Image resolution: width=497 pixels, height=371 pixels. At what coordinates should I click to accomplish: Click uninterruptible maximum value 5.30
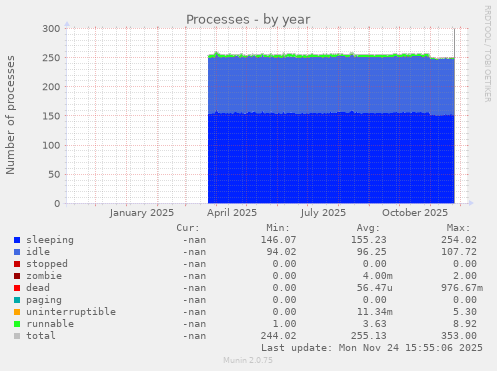[x=465, y=312]
